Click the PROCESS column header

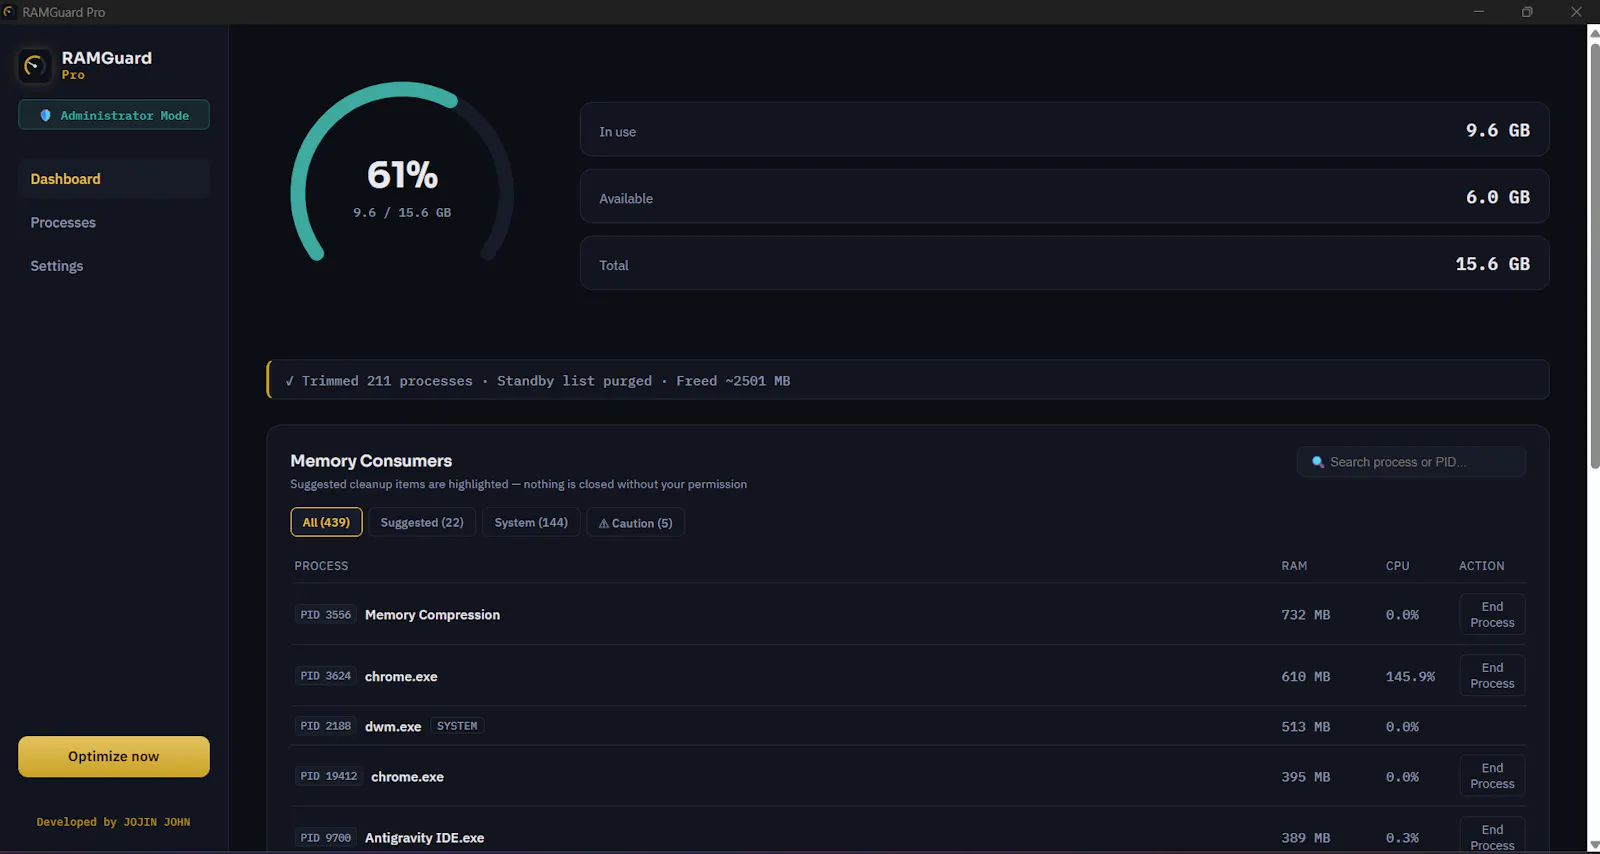[x=321, y=566]
